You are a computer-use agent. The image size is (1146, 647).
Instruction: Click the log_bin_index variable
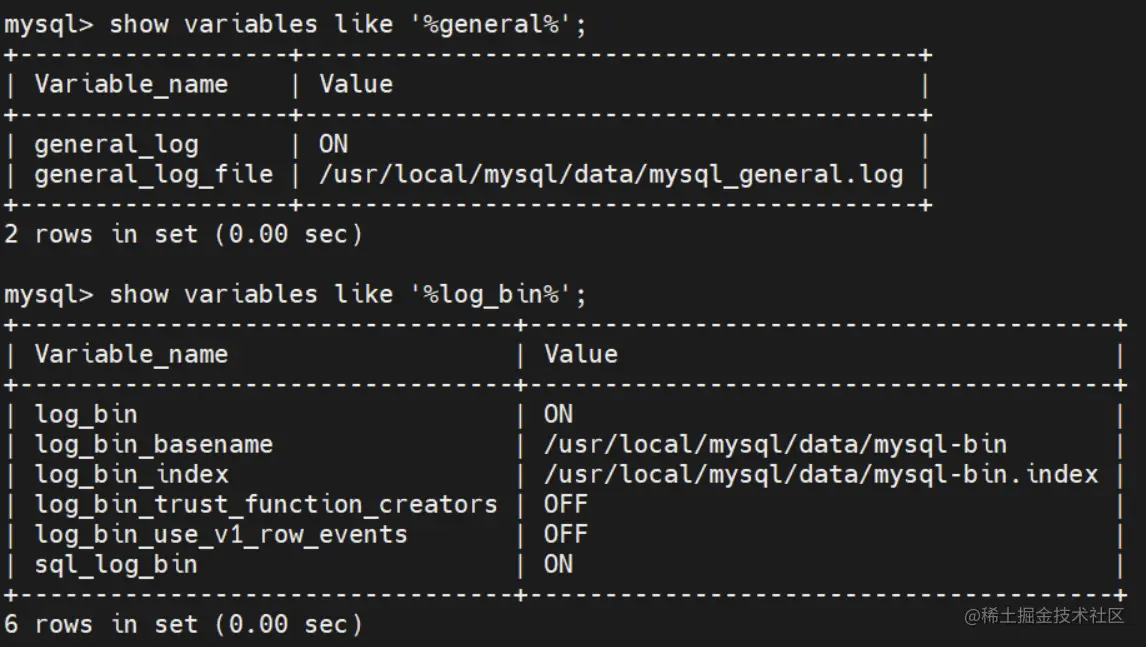[x=131, y=475]
